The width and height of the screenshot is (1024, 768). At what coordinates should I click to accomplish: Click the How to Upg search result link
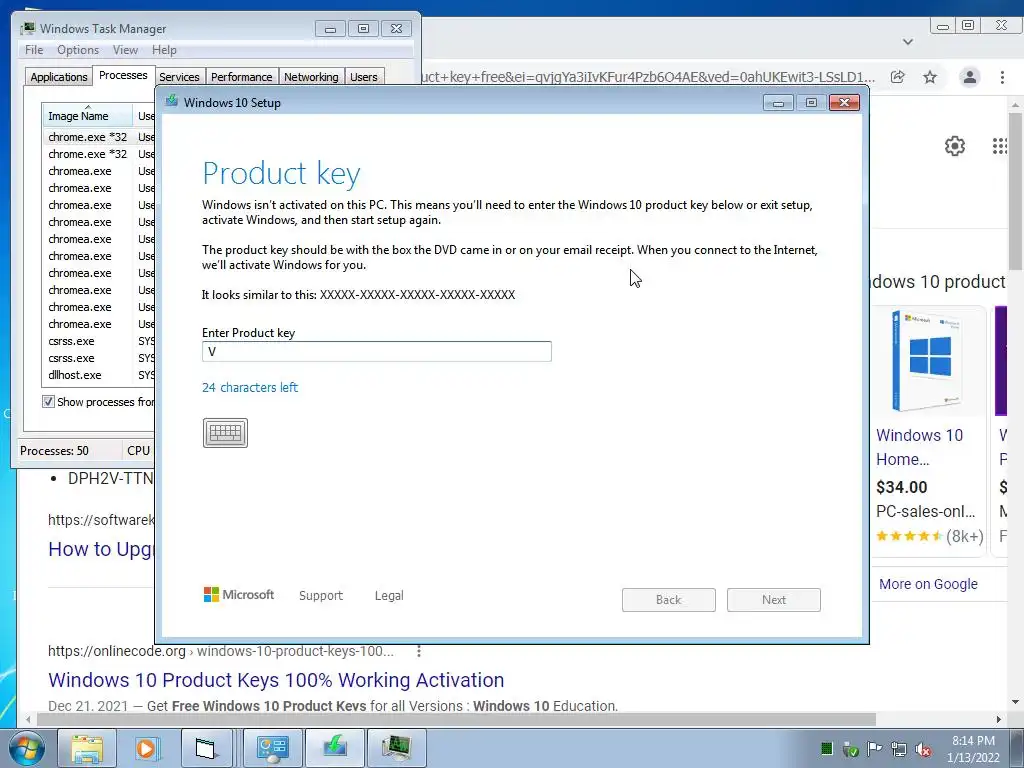tap(101, 549)
